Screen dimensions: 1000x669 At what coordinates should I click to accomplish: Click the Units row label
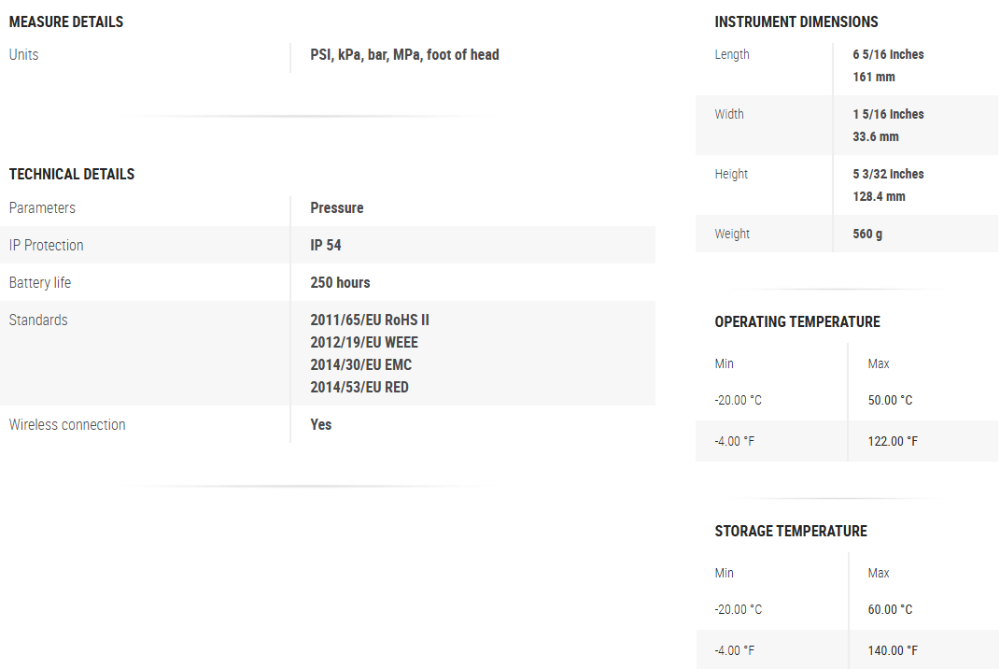(x=24, y=55)
